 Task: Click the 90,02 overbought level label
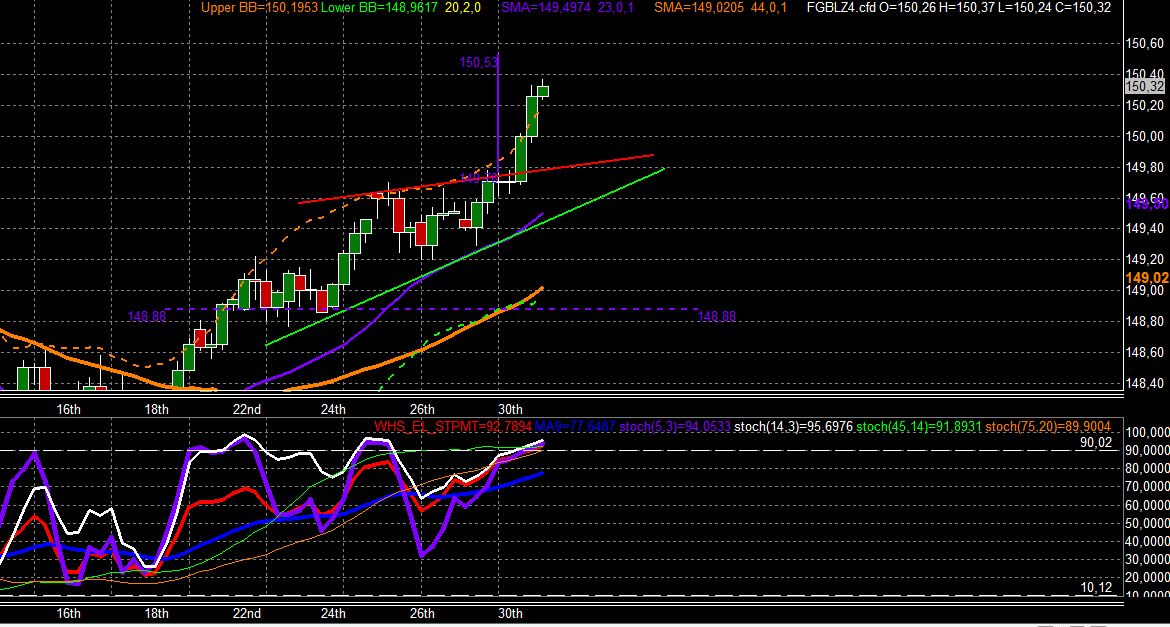(1096, 443)
